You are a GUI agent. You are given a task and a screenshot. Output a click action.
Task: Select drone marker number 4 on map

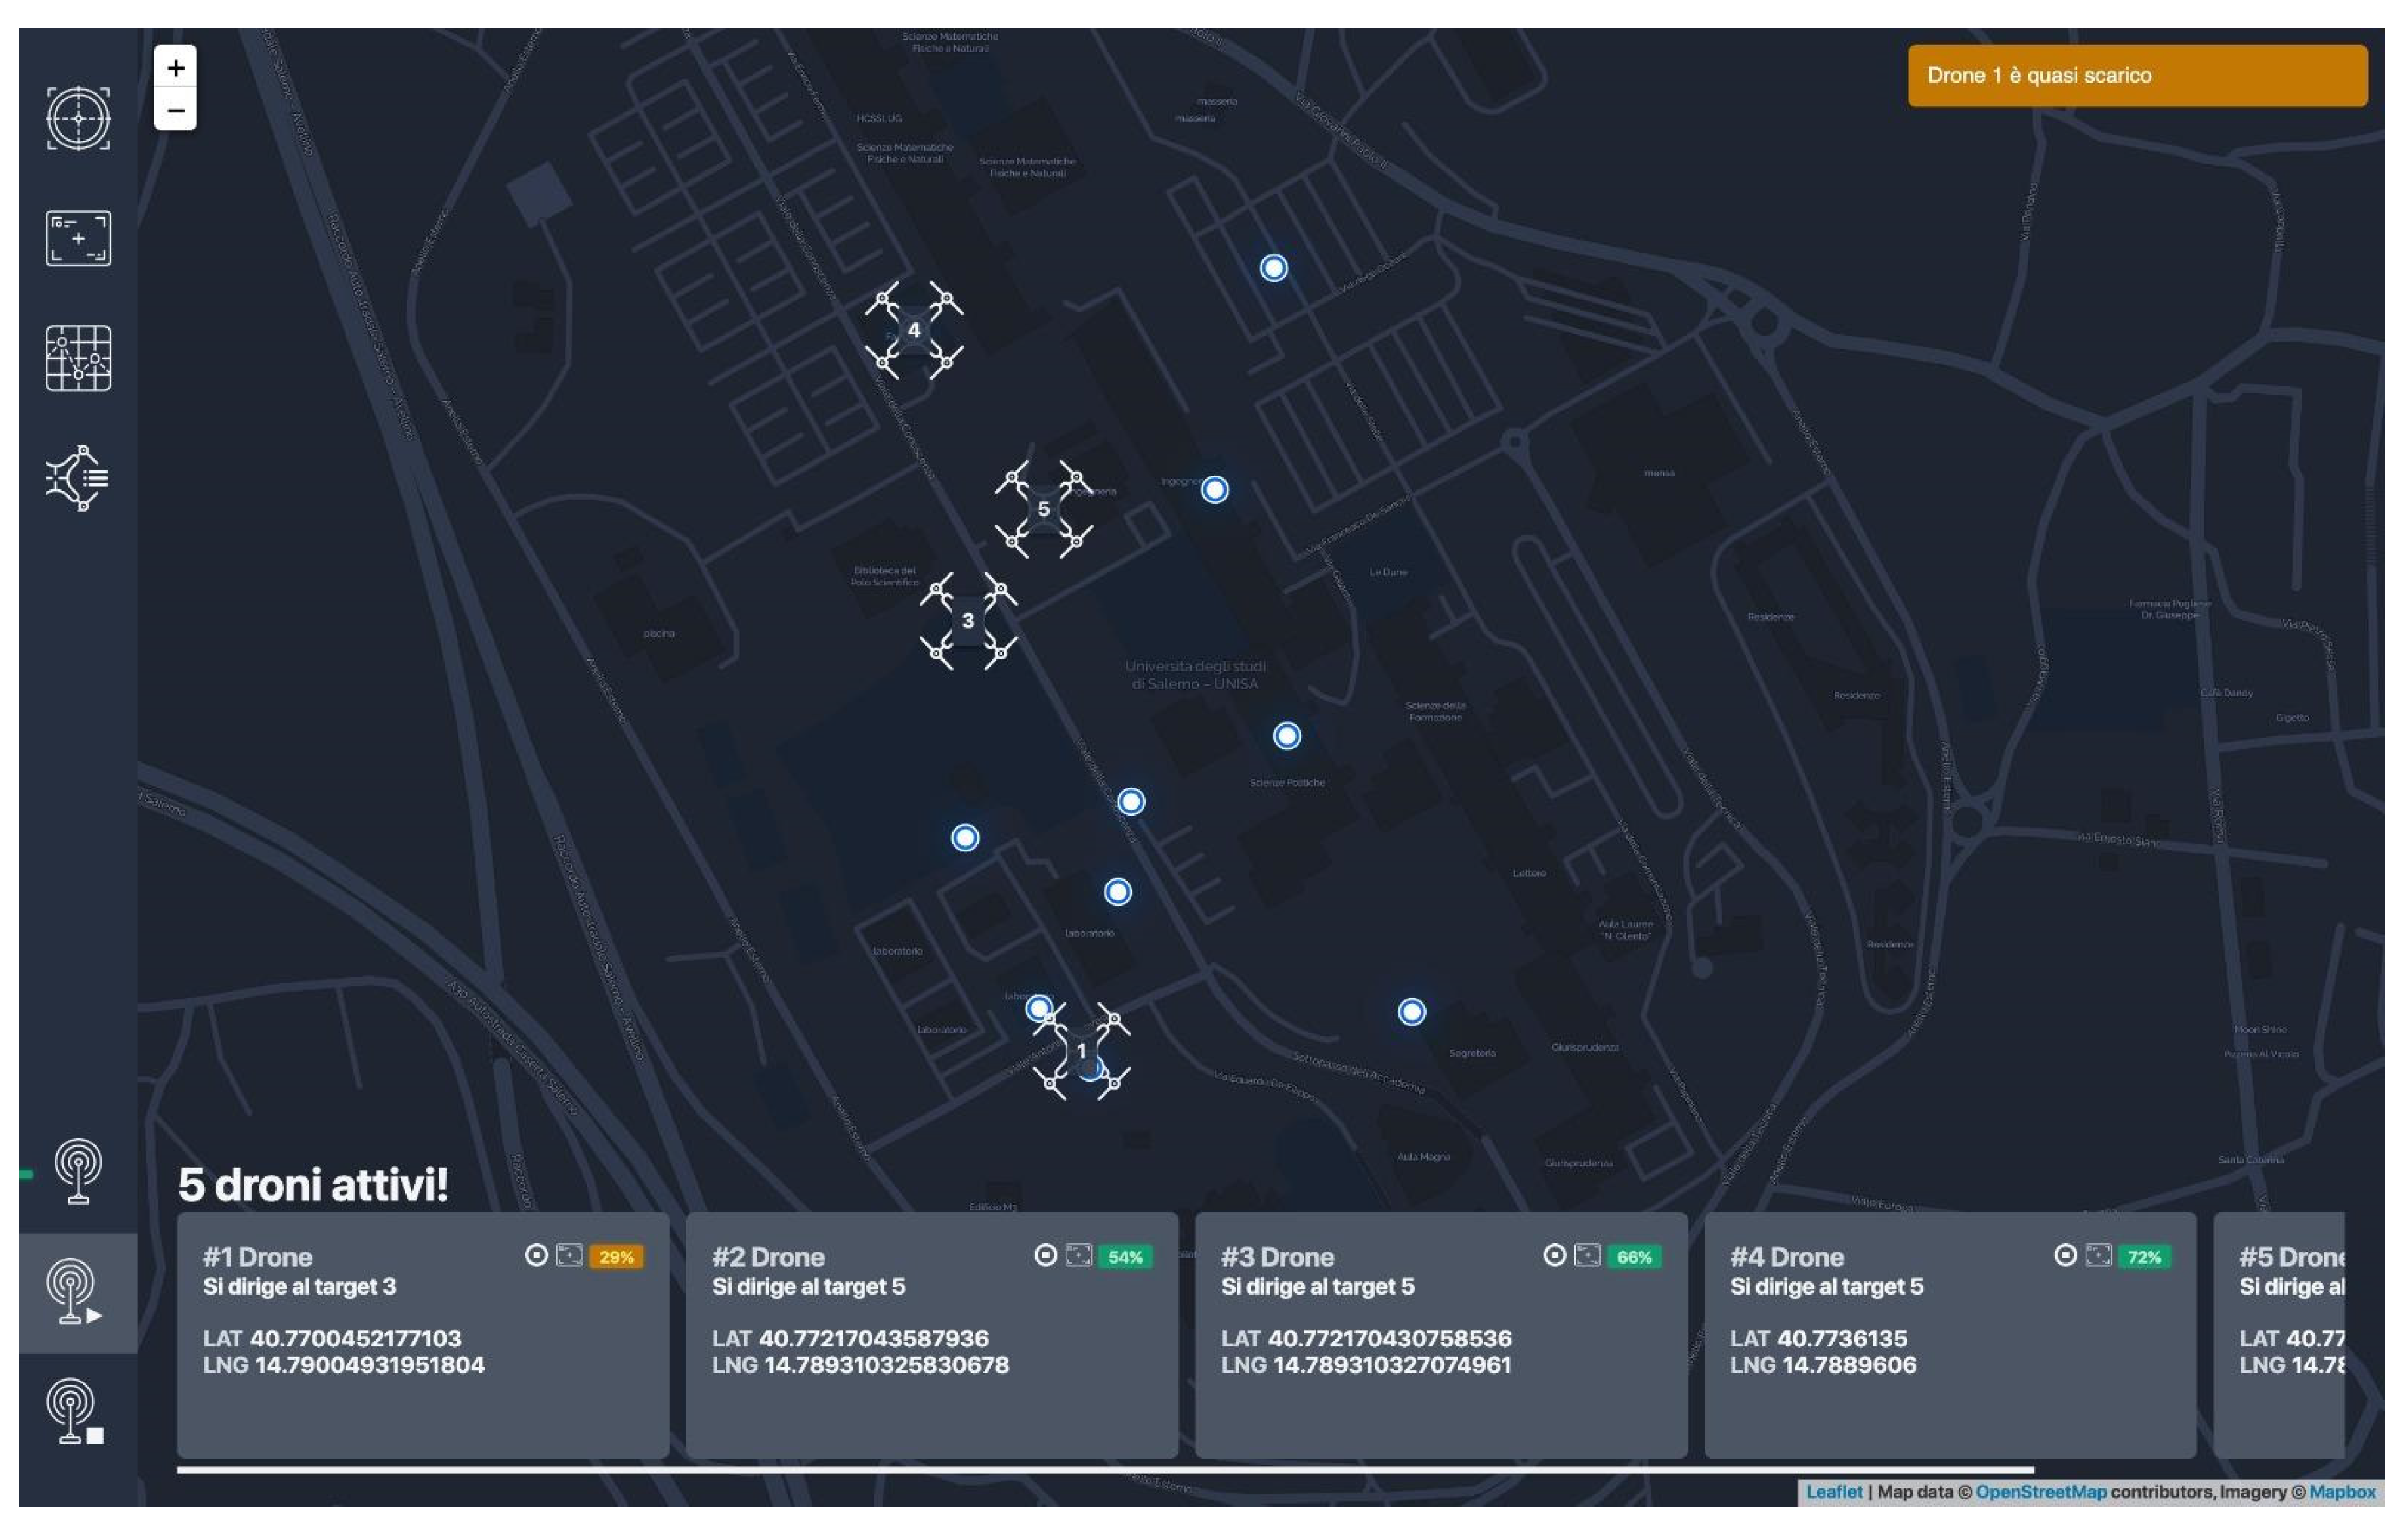coord(913,330)
